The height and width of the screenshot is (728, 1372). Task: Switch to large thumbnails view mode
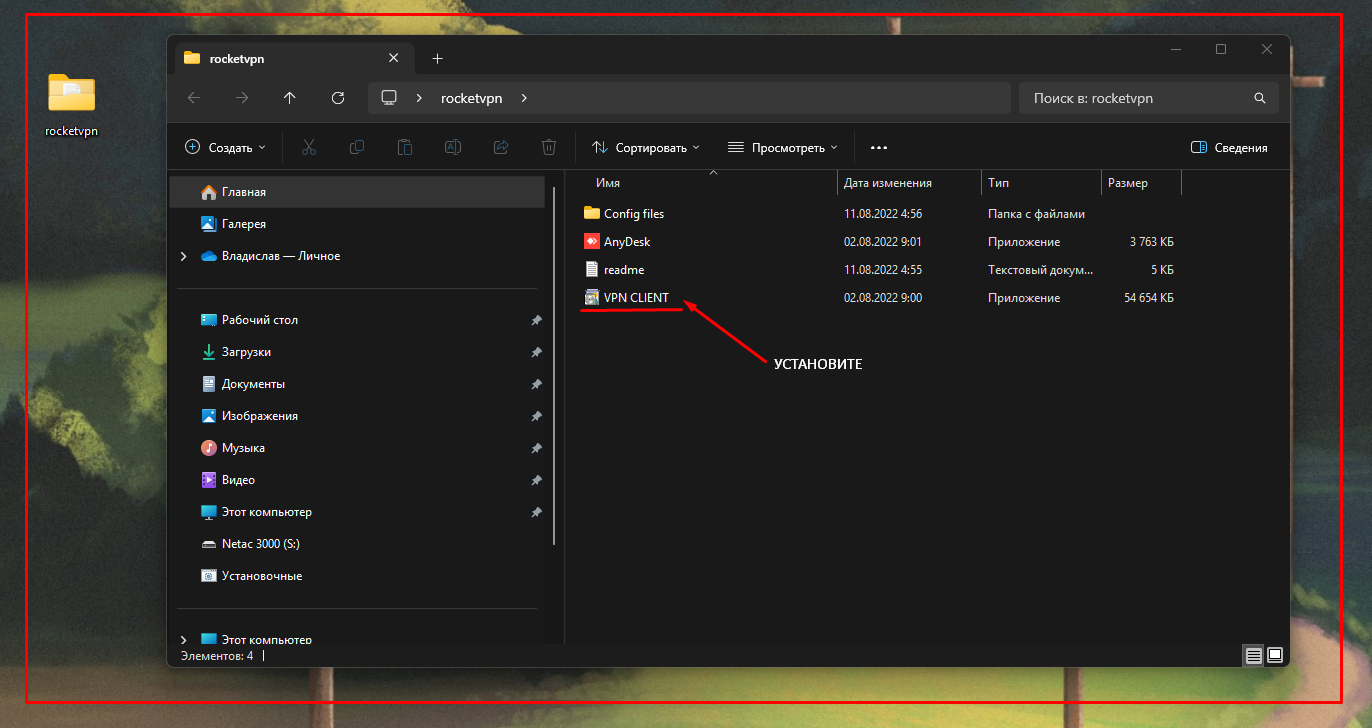point(1275,655)
